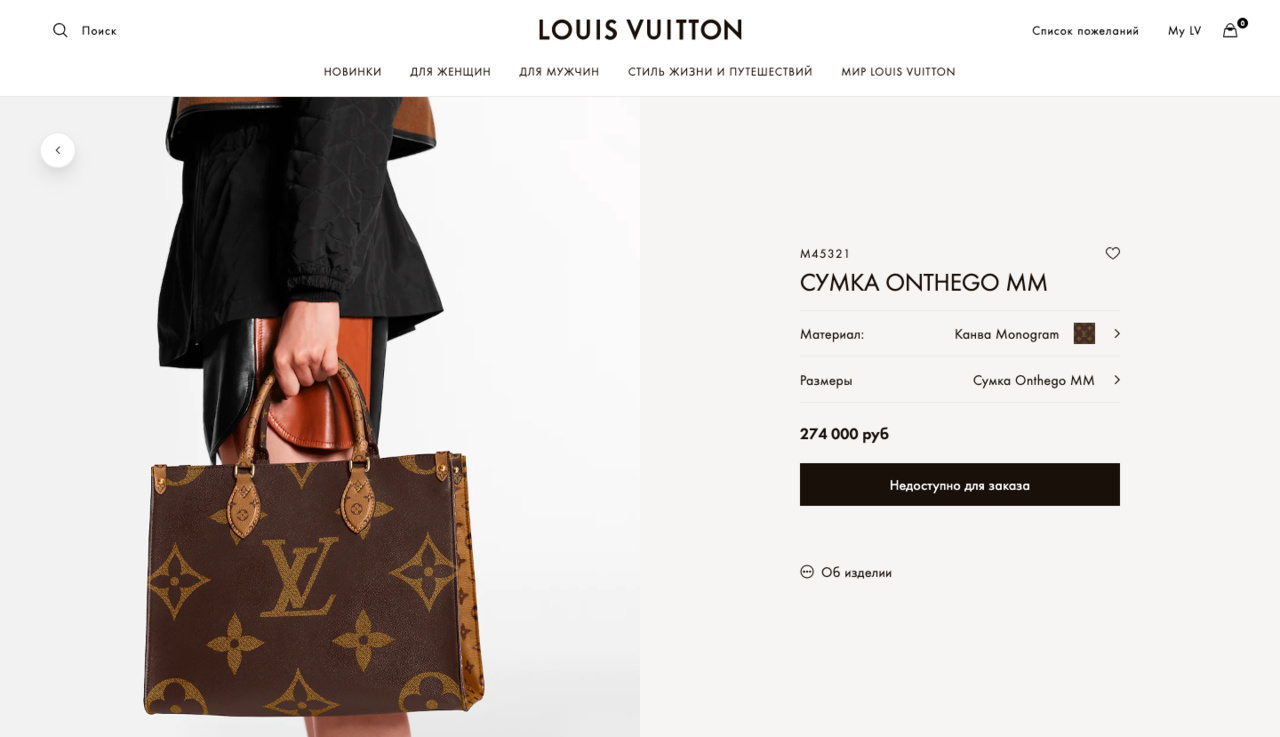Open the Для мужчин menu
Image resolution: width=1280 pixels, height=737 pixels.
pos(559,72)
